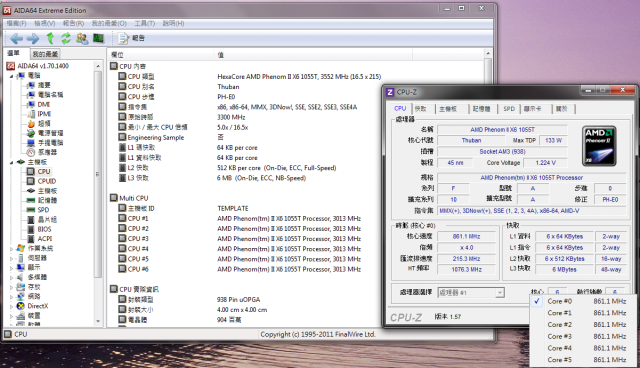Go back with the blue left arrow
Image resolution: width=640 pixels, height=368 pixels.
click(16, 39)
